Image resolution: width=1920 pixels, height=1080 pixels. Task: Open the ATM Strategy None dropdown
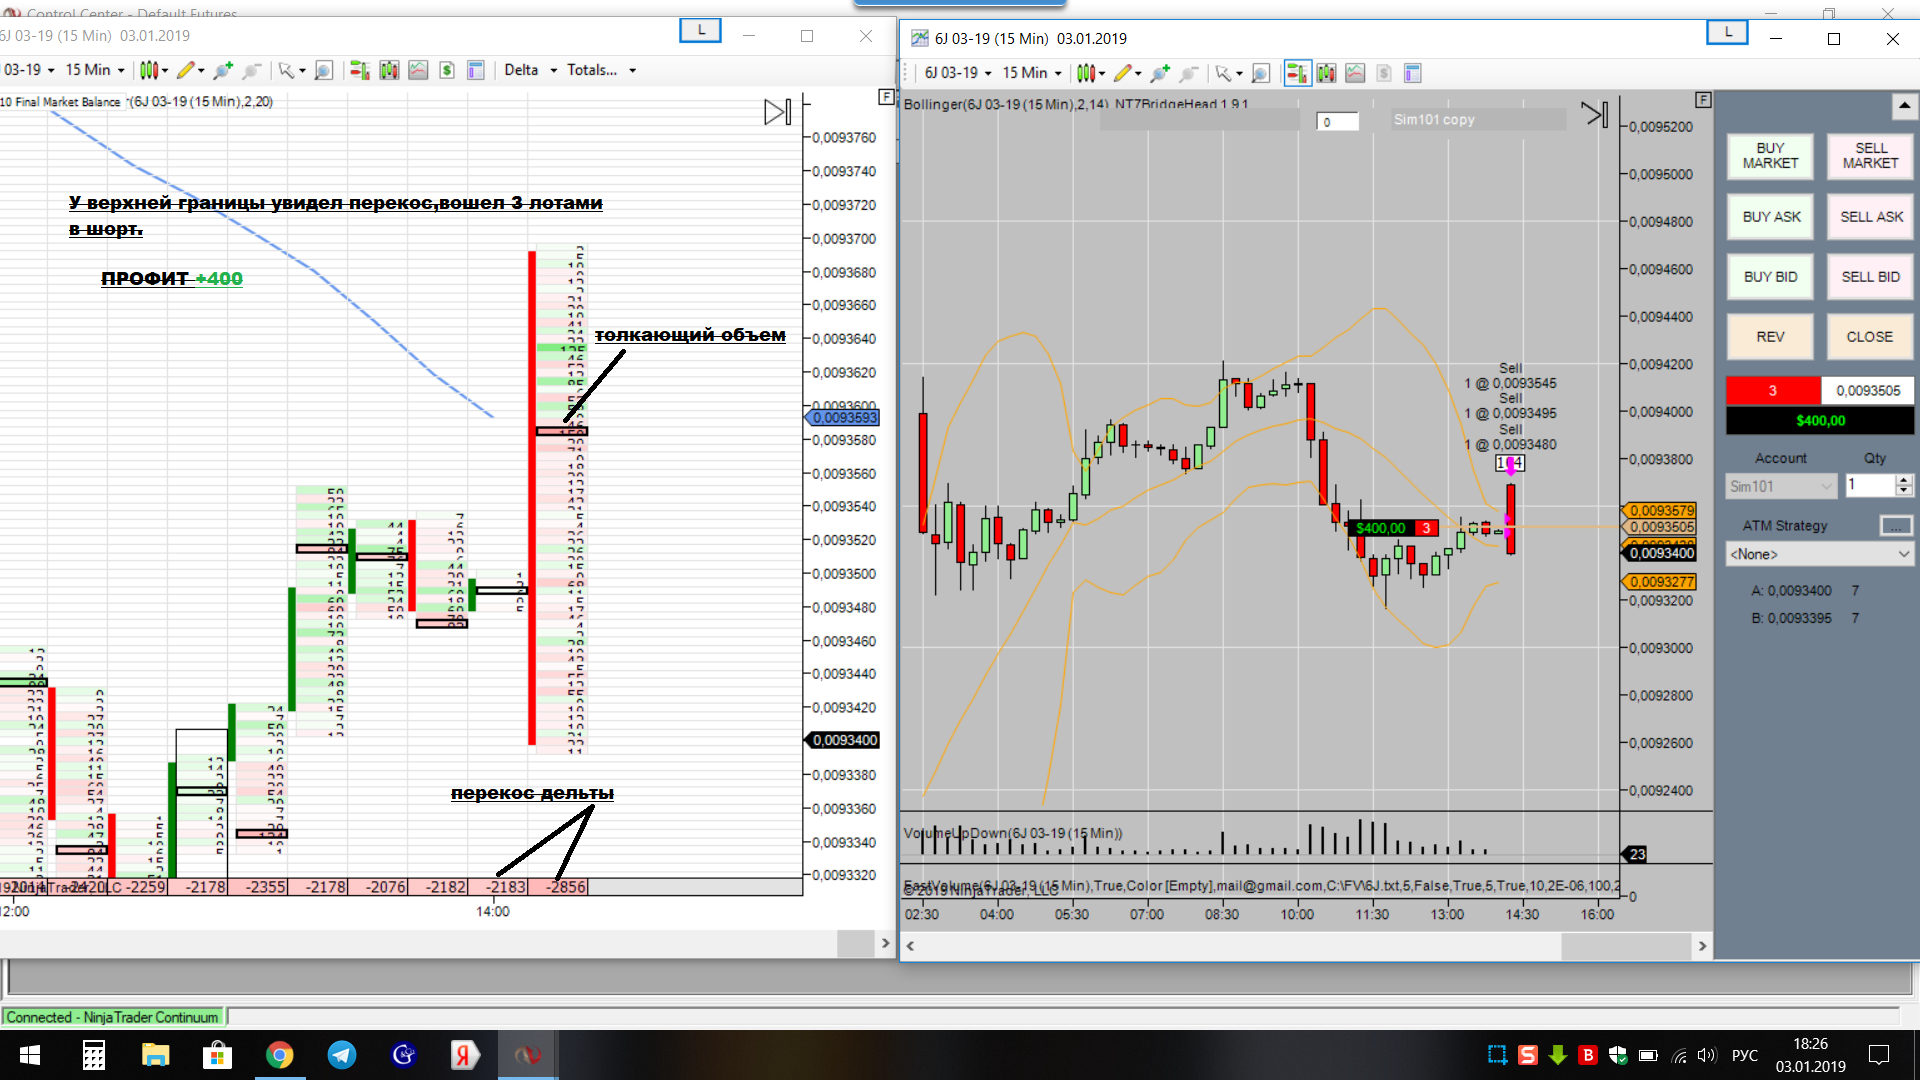(x=1819, y=554)
